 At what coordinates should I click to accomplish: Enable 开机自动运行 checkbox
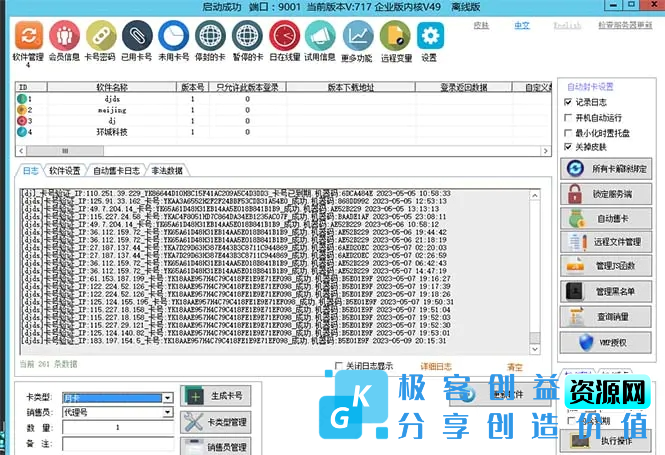[568, 117]
